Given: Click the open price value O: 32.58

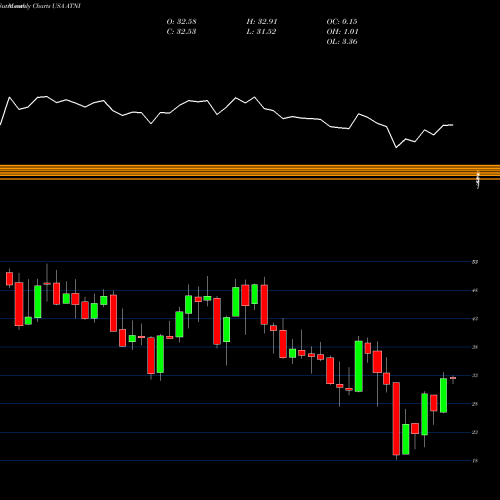Looking at the screenshot, I should click(181, 22).
